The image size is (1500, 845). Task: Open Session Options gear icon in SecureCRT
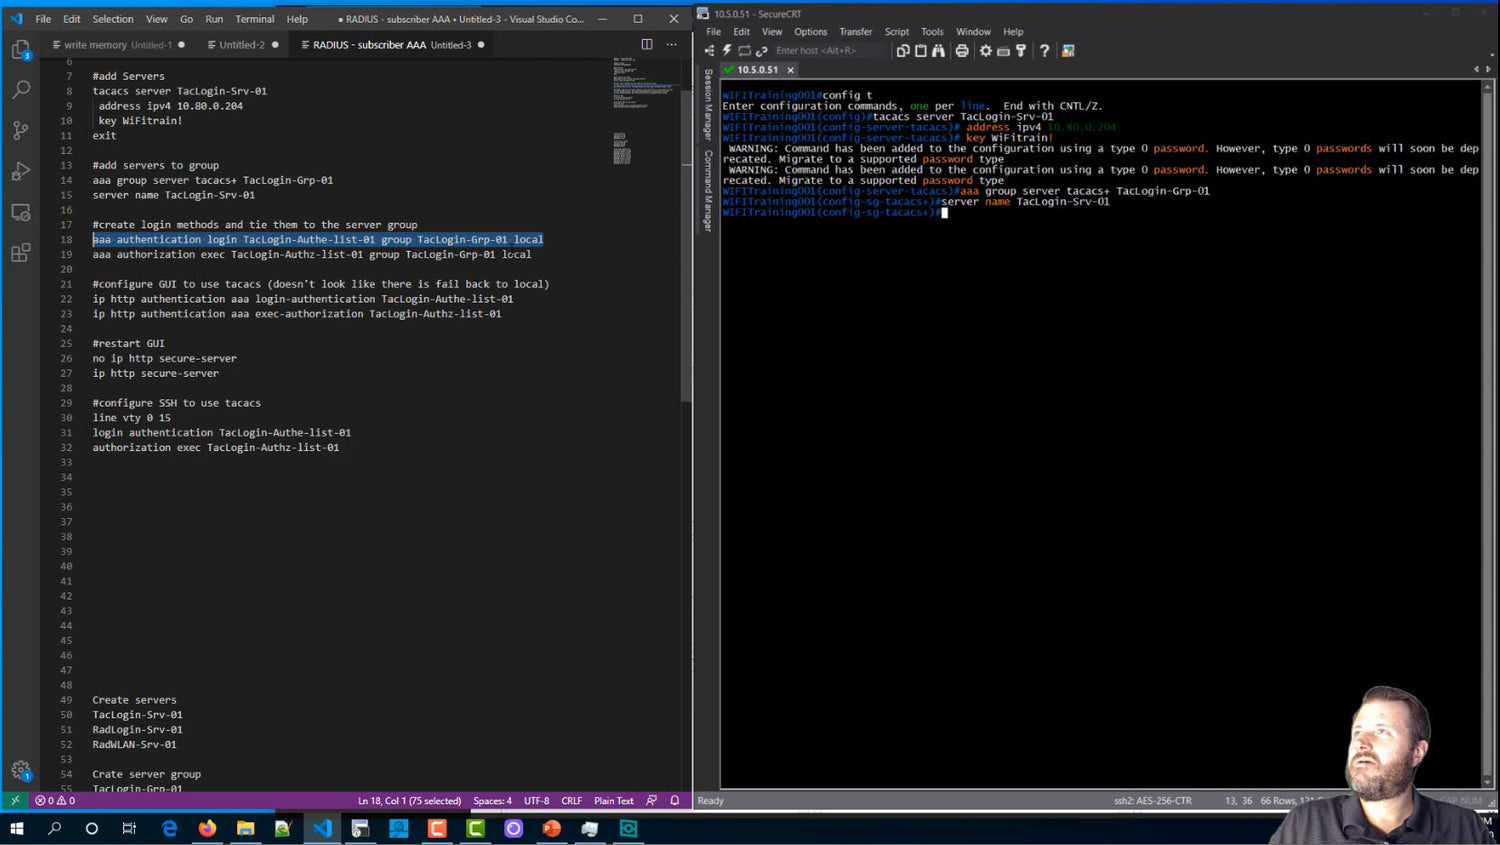tap(986, 51)
